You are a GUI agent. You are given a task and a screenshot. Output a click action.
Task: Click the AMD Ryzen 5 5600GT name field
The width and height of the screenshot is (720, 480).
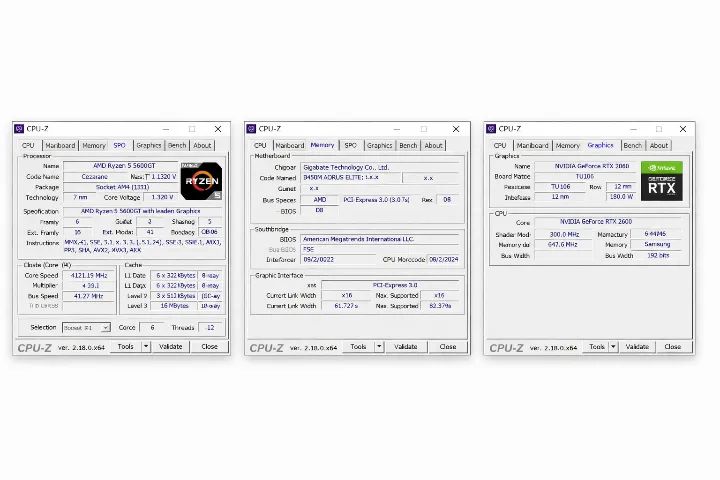(x=121, y=166)
